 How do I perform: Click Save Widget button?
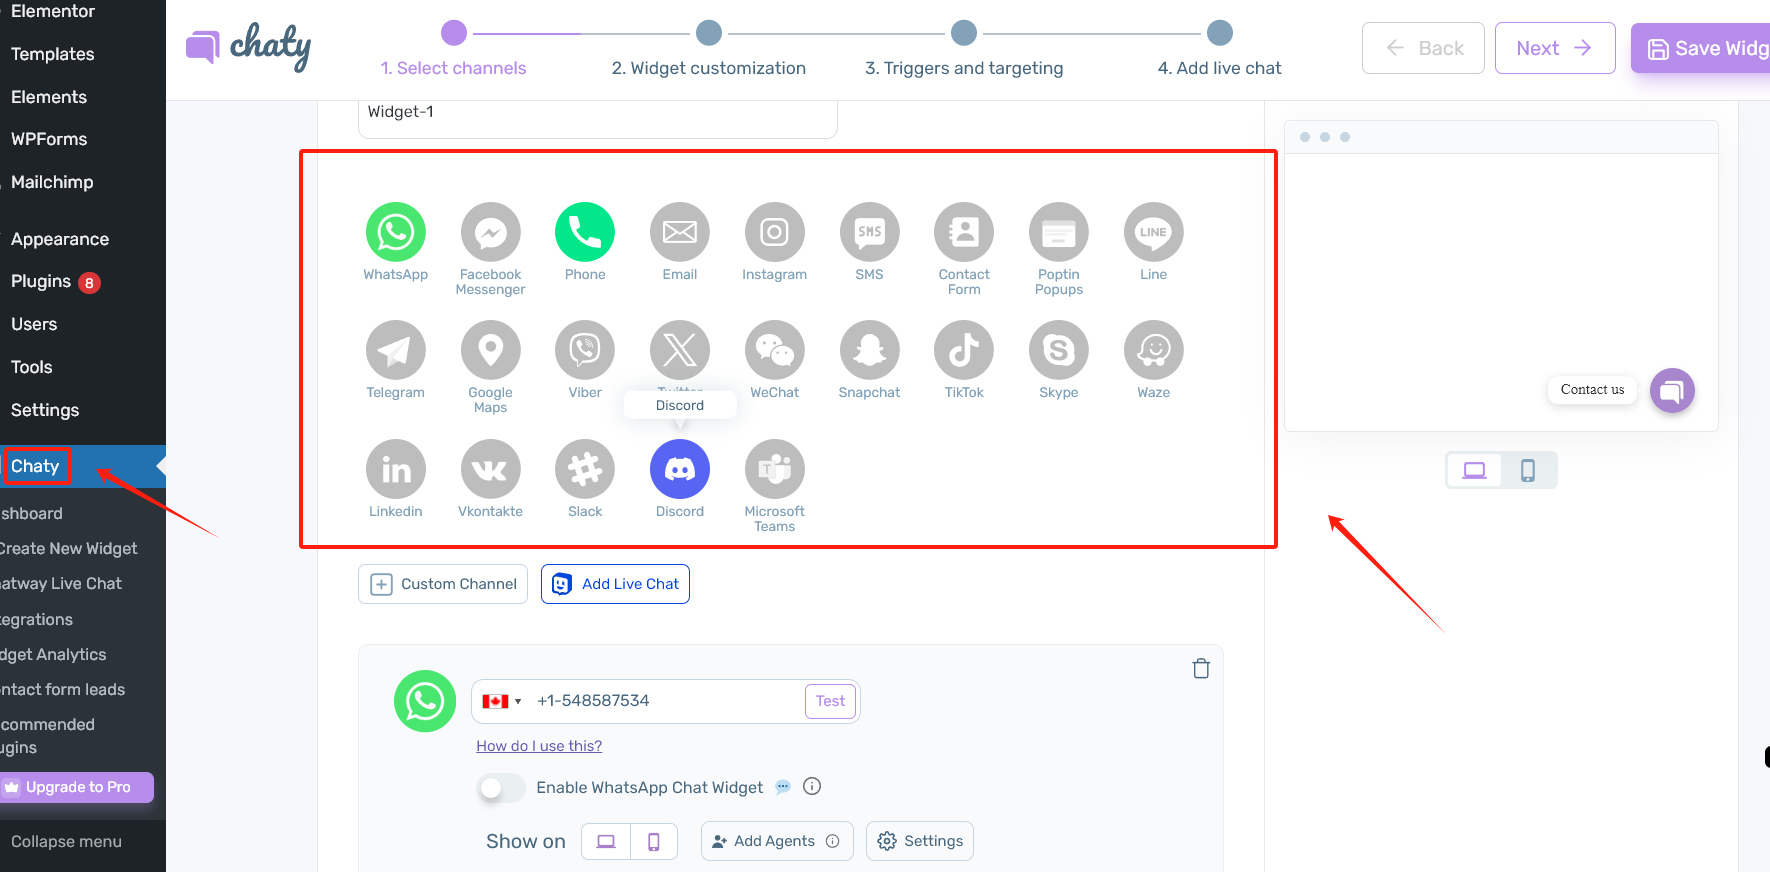click(1700, 48)
